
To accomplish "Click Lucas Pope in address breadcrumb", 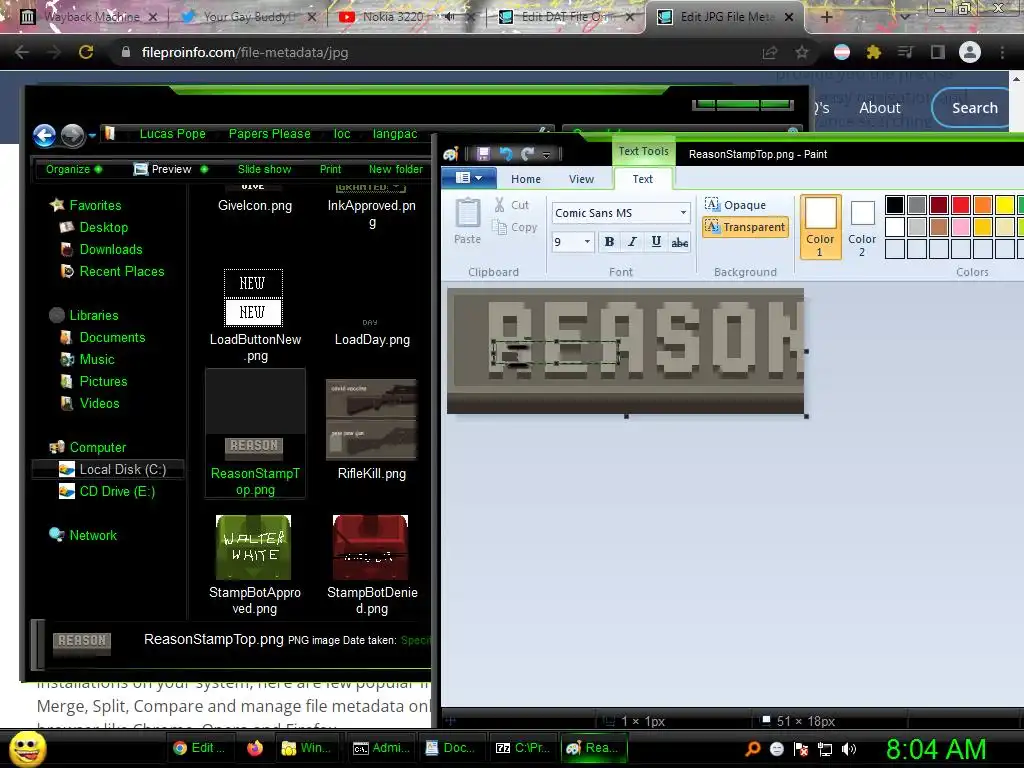I will (x=172, y=134).
